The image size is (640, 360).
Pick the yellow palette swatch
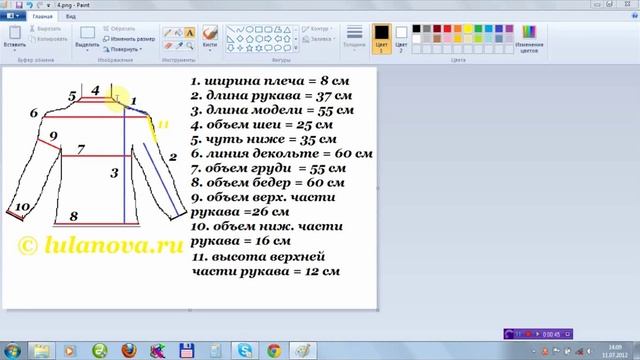pos(468,29)
